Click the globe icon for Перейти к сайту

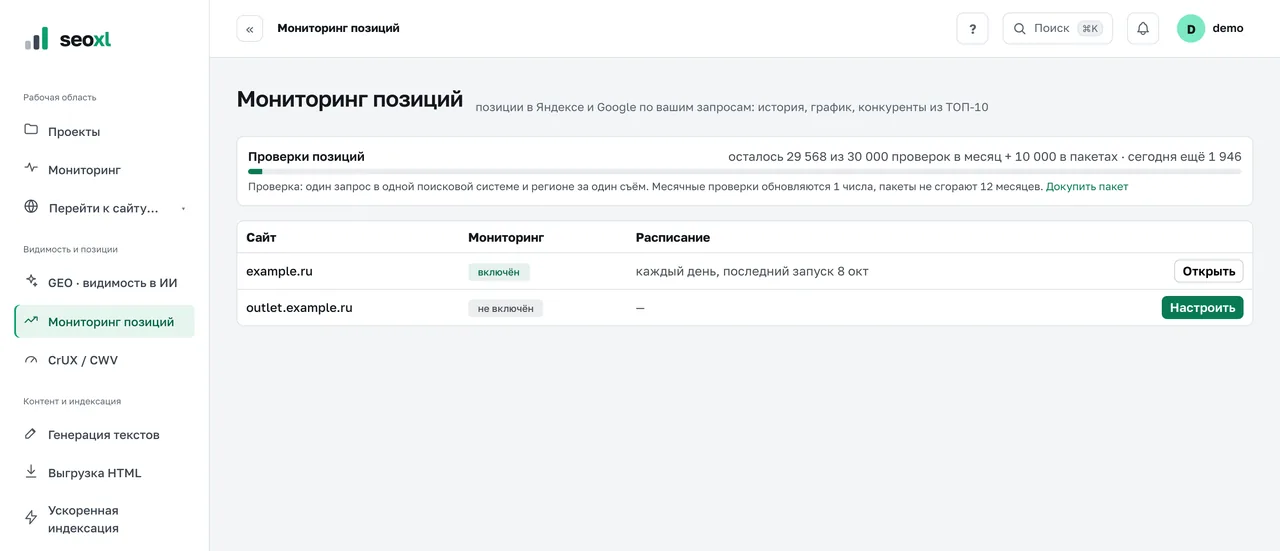coord(31,207)
